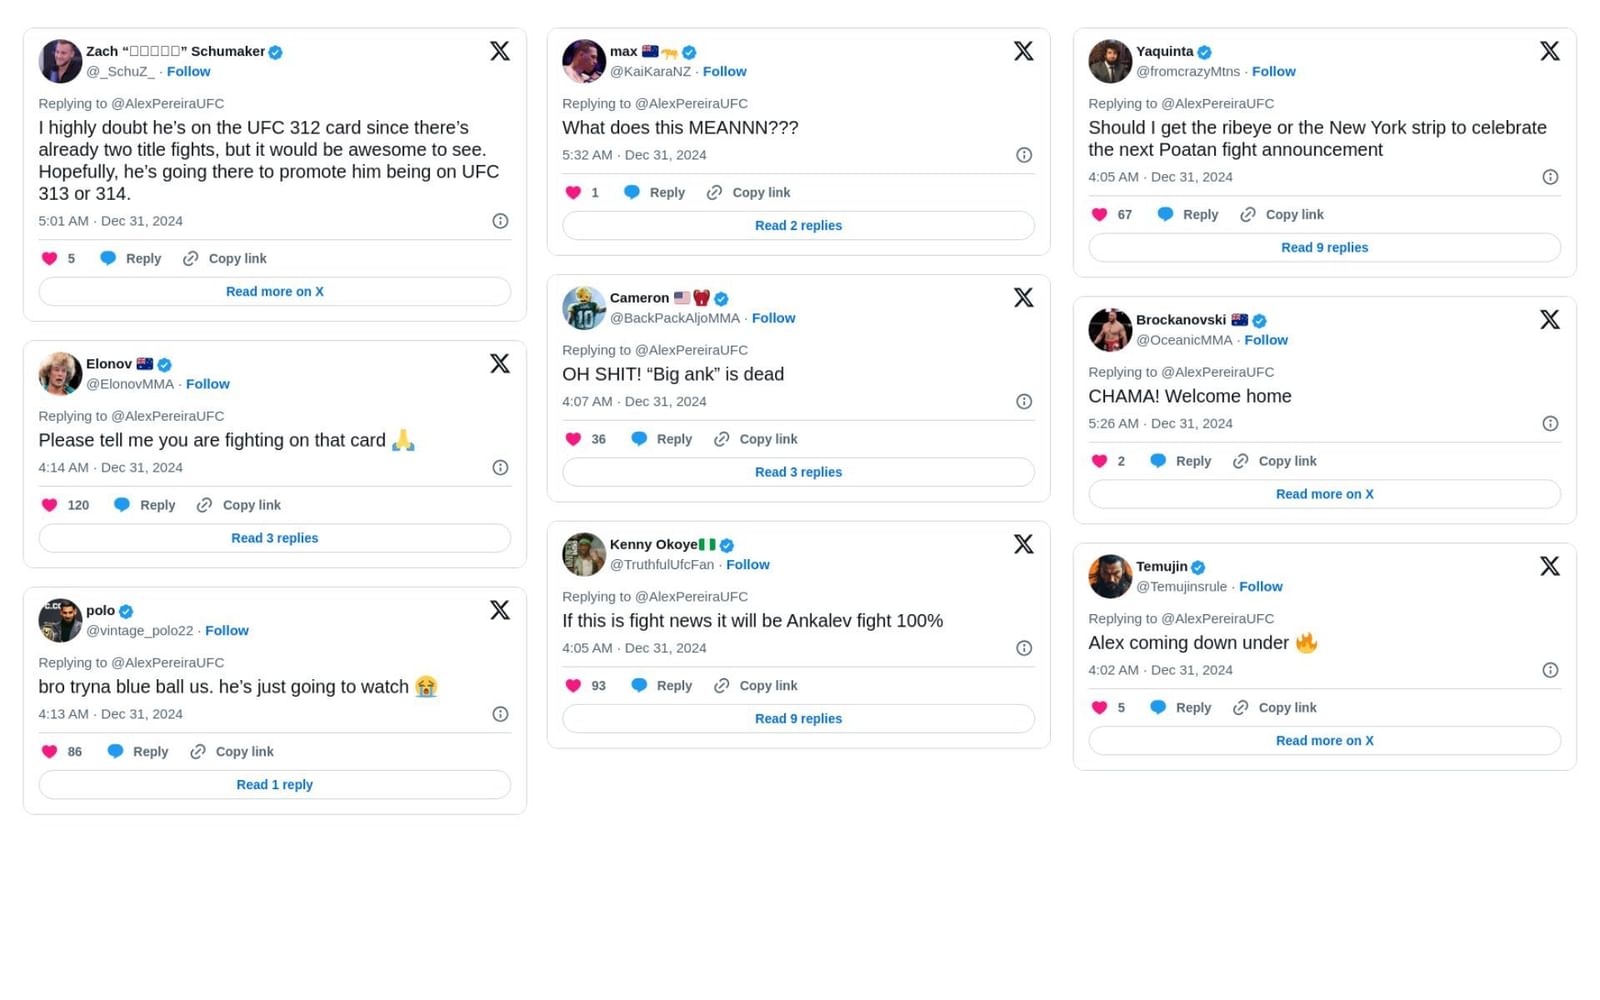Click the @vintage_polo22 handle
The height and width of the screenshot is (1000, 1600).
139,630
